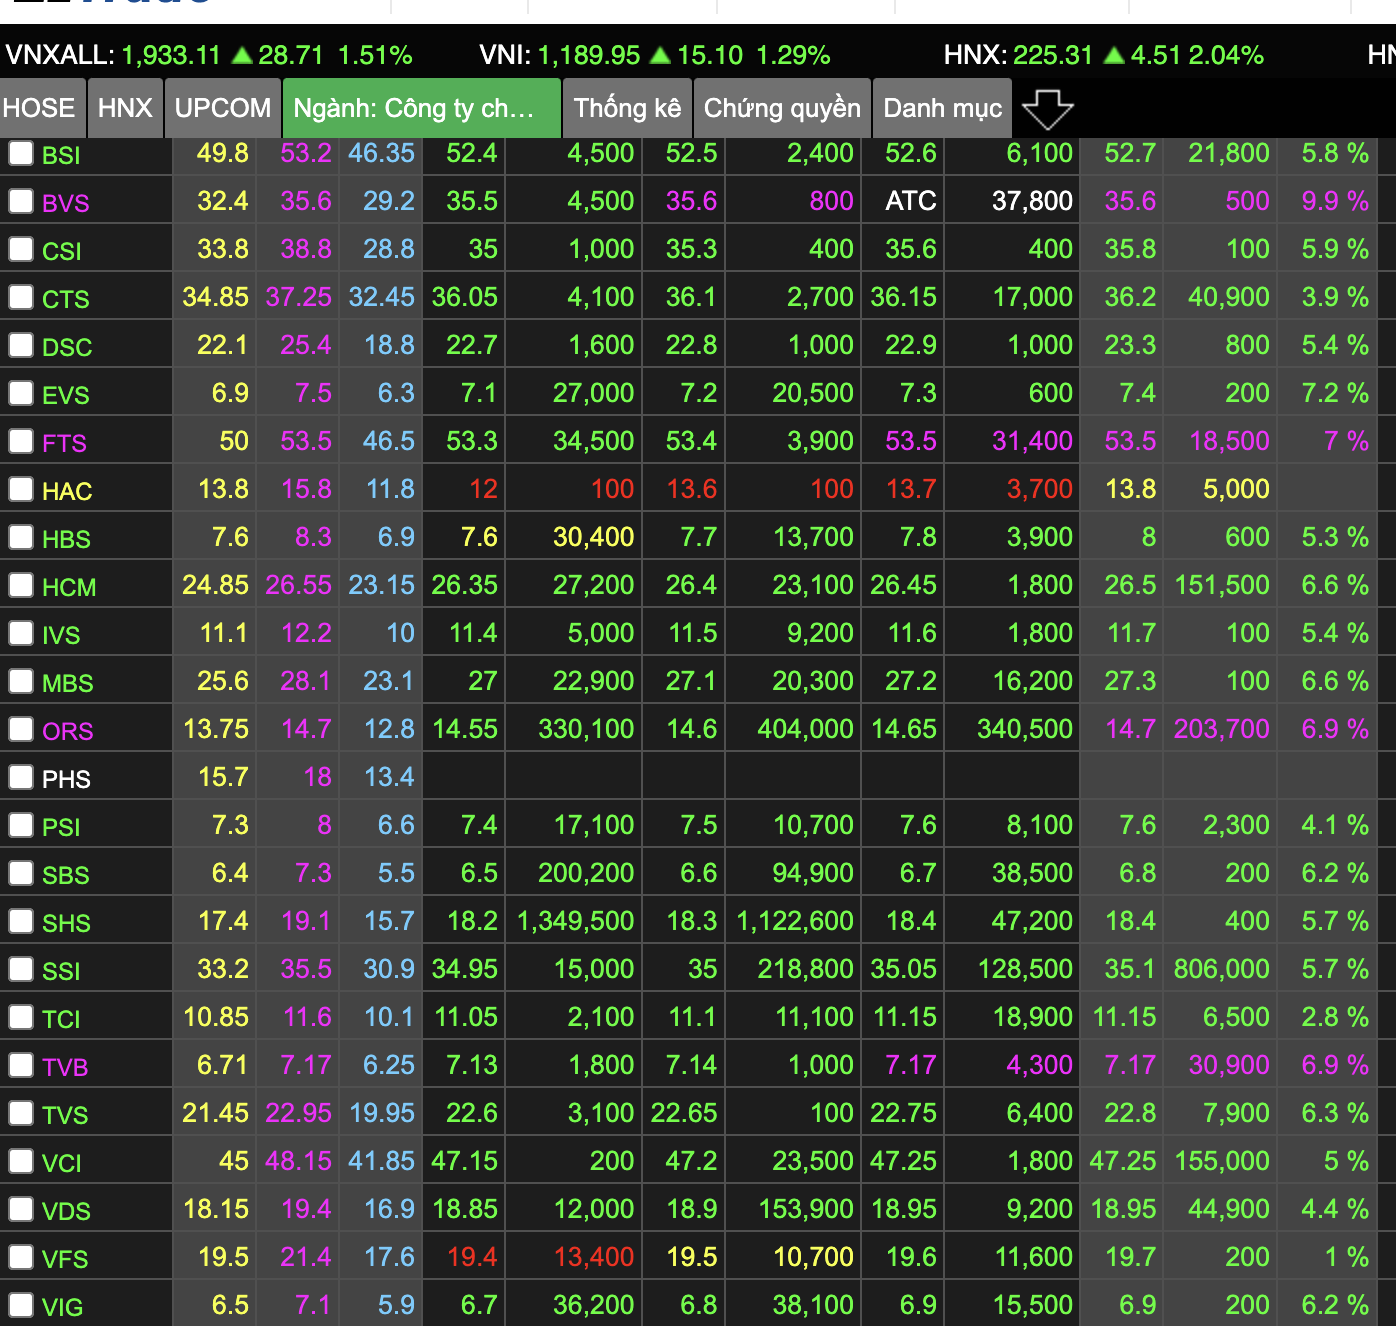Click the down arrow icon beside Danh mục

(1047, 109)
